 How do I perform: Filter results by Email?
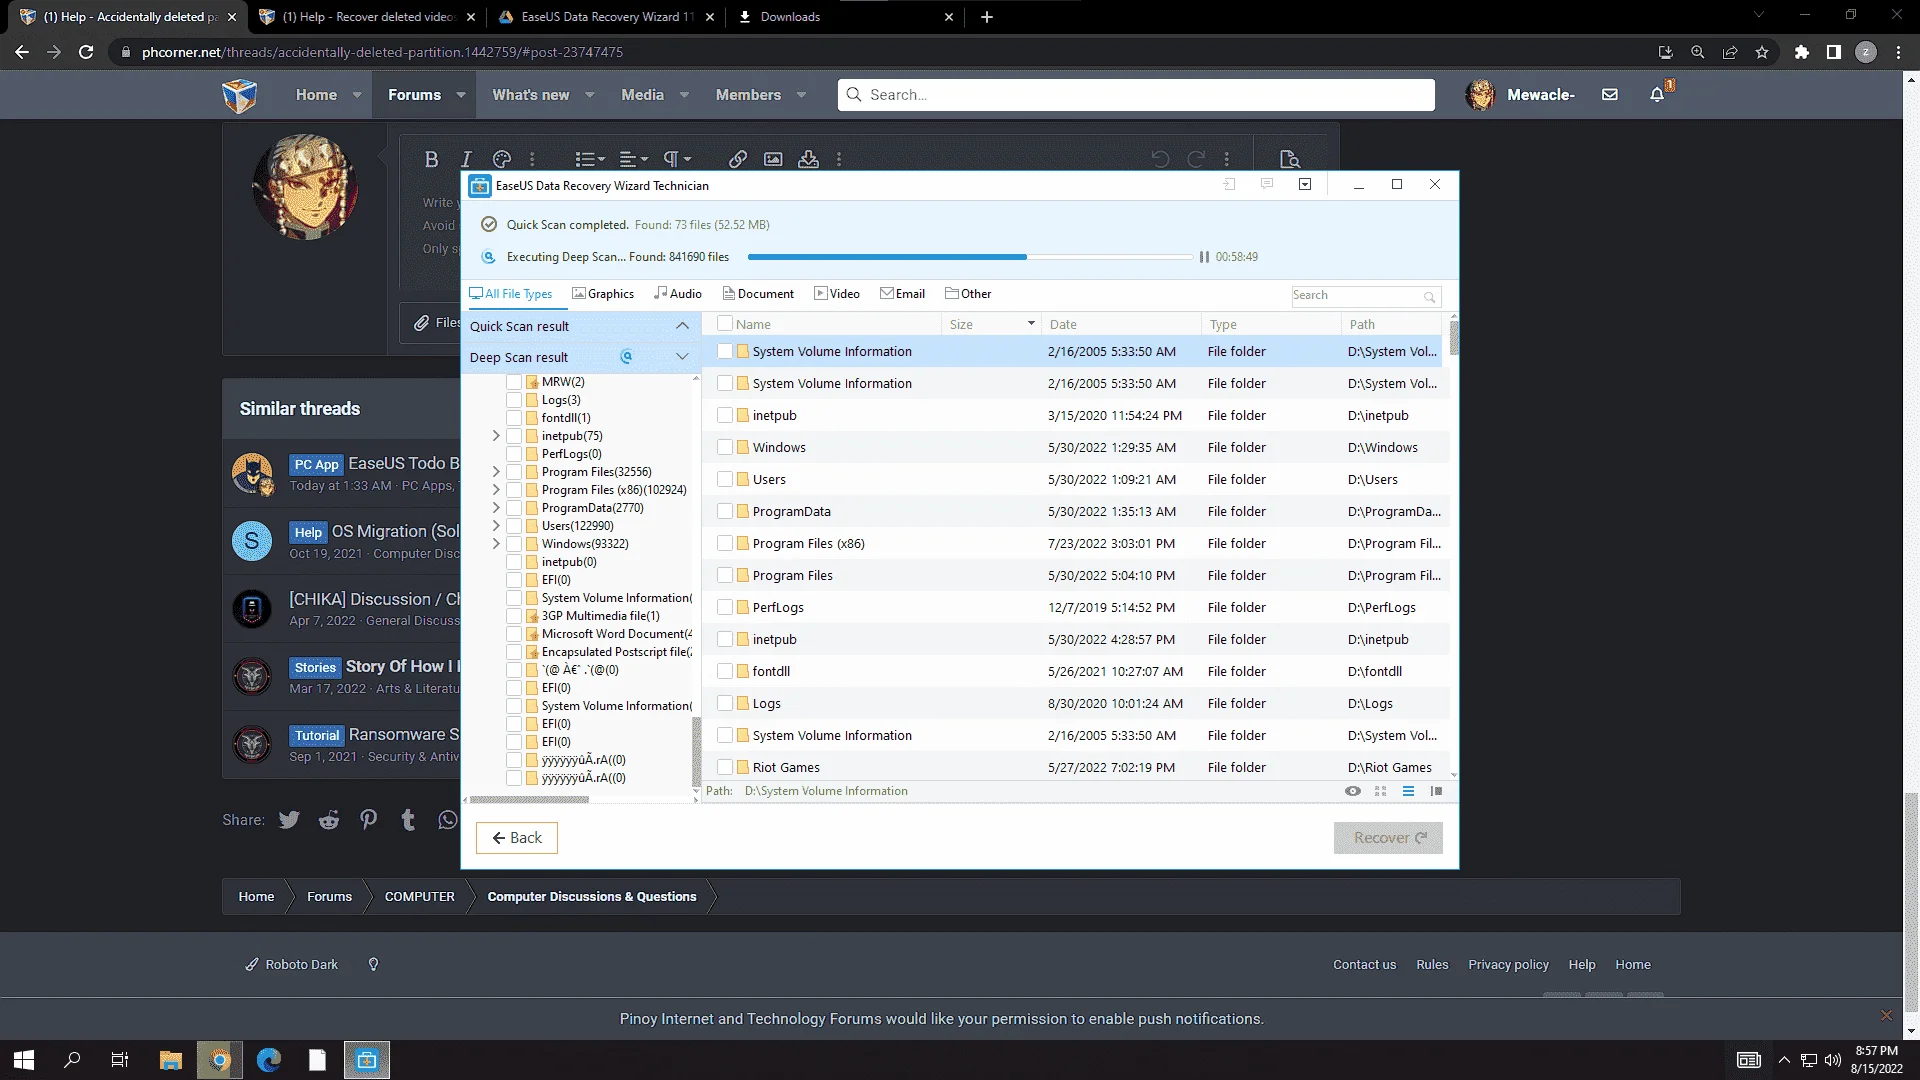click(902, 294)
